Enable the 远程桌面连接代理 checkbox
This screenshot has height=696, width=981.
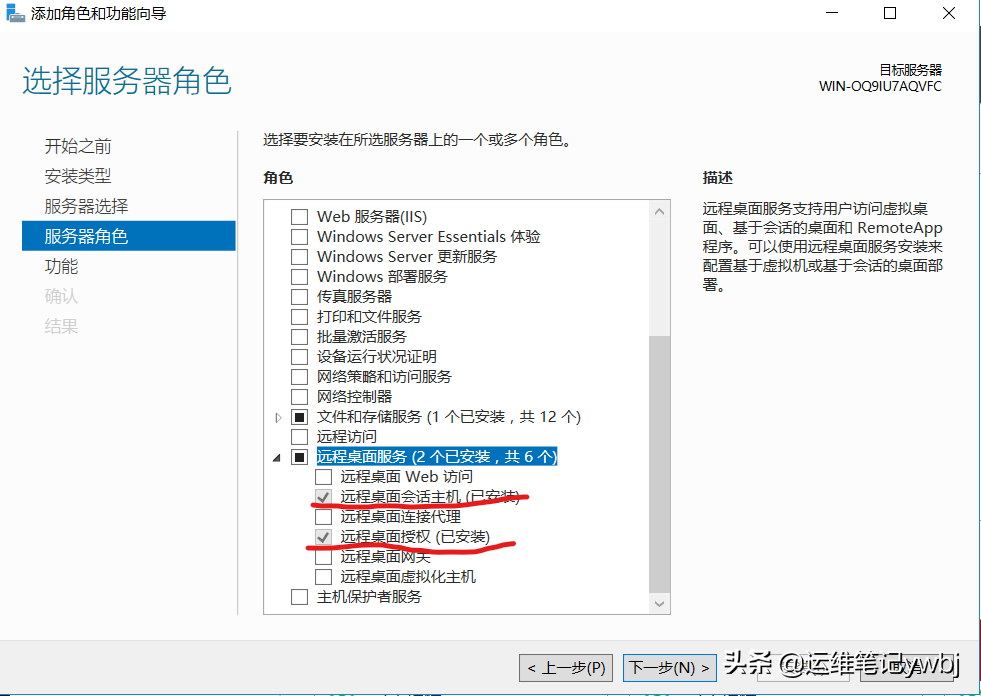point(323,517)
